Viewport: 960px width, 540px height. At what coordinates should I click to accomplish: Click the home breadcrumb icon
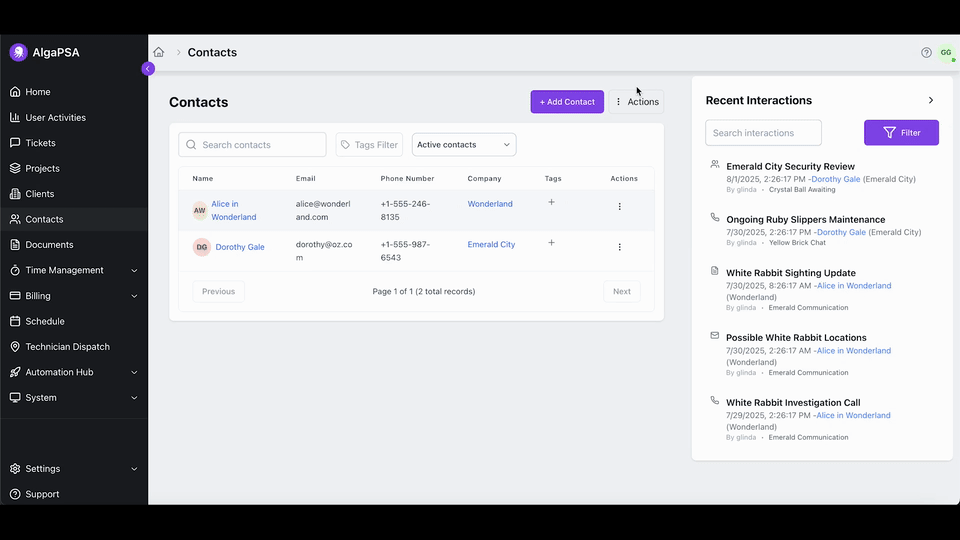coord(158,52)
